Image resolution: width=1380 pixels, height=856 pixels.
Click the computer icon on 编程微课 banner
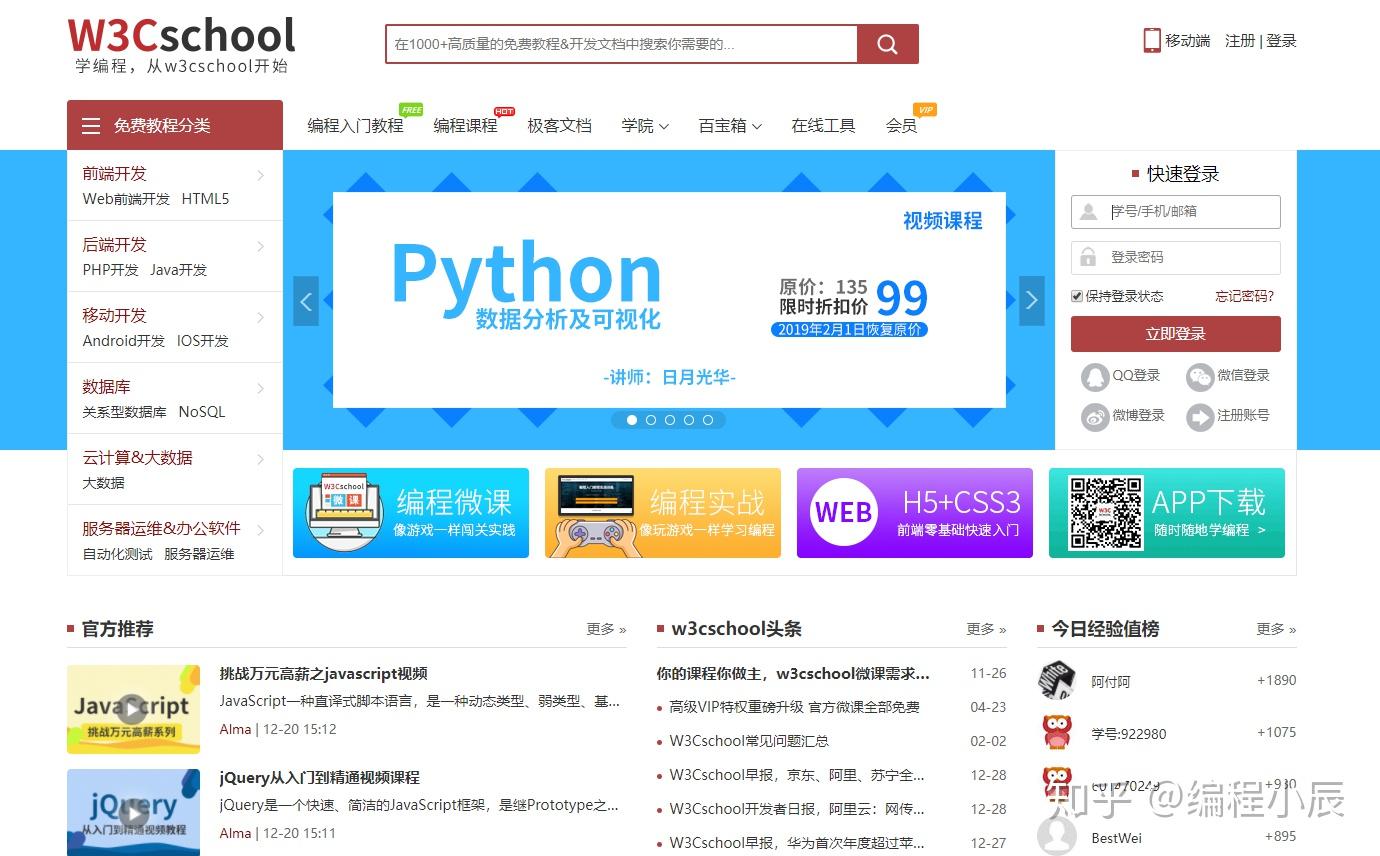(343, 513)
